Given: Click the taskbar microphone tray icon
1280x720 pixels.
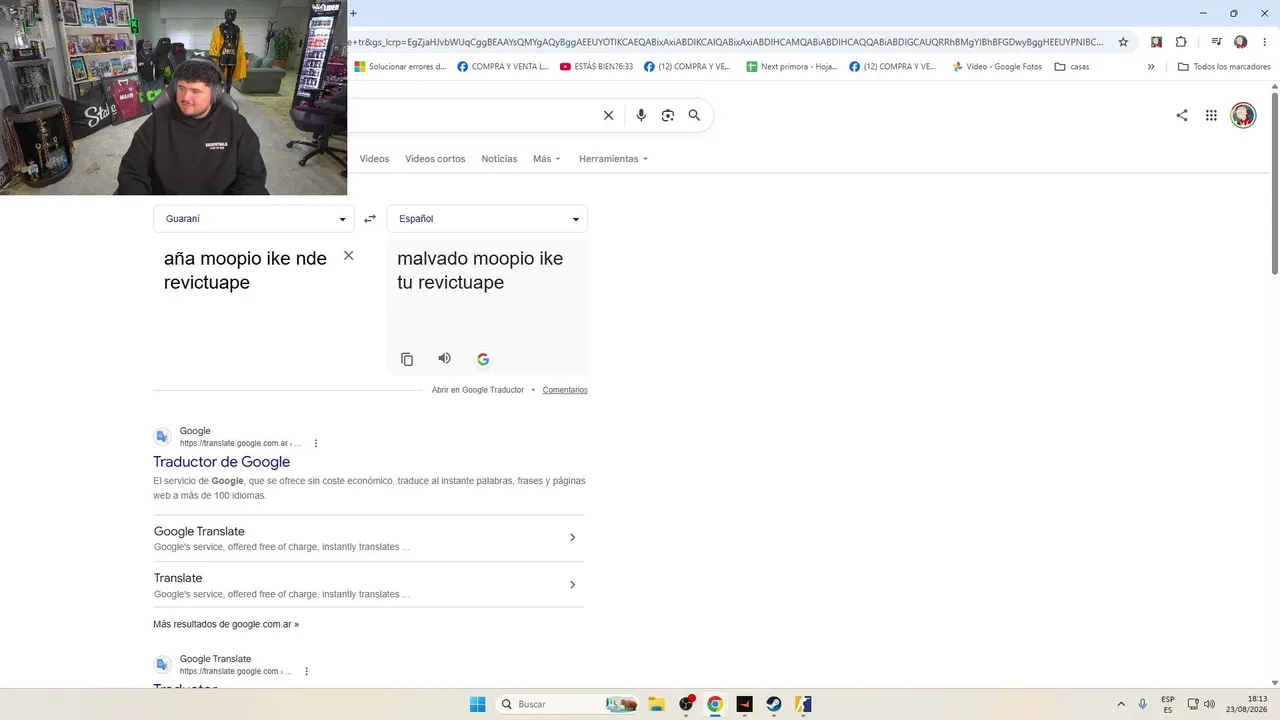Looking at the screenshot, I should [x=1143, y=704].
